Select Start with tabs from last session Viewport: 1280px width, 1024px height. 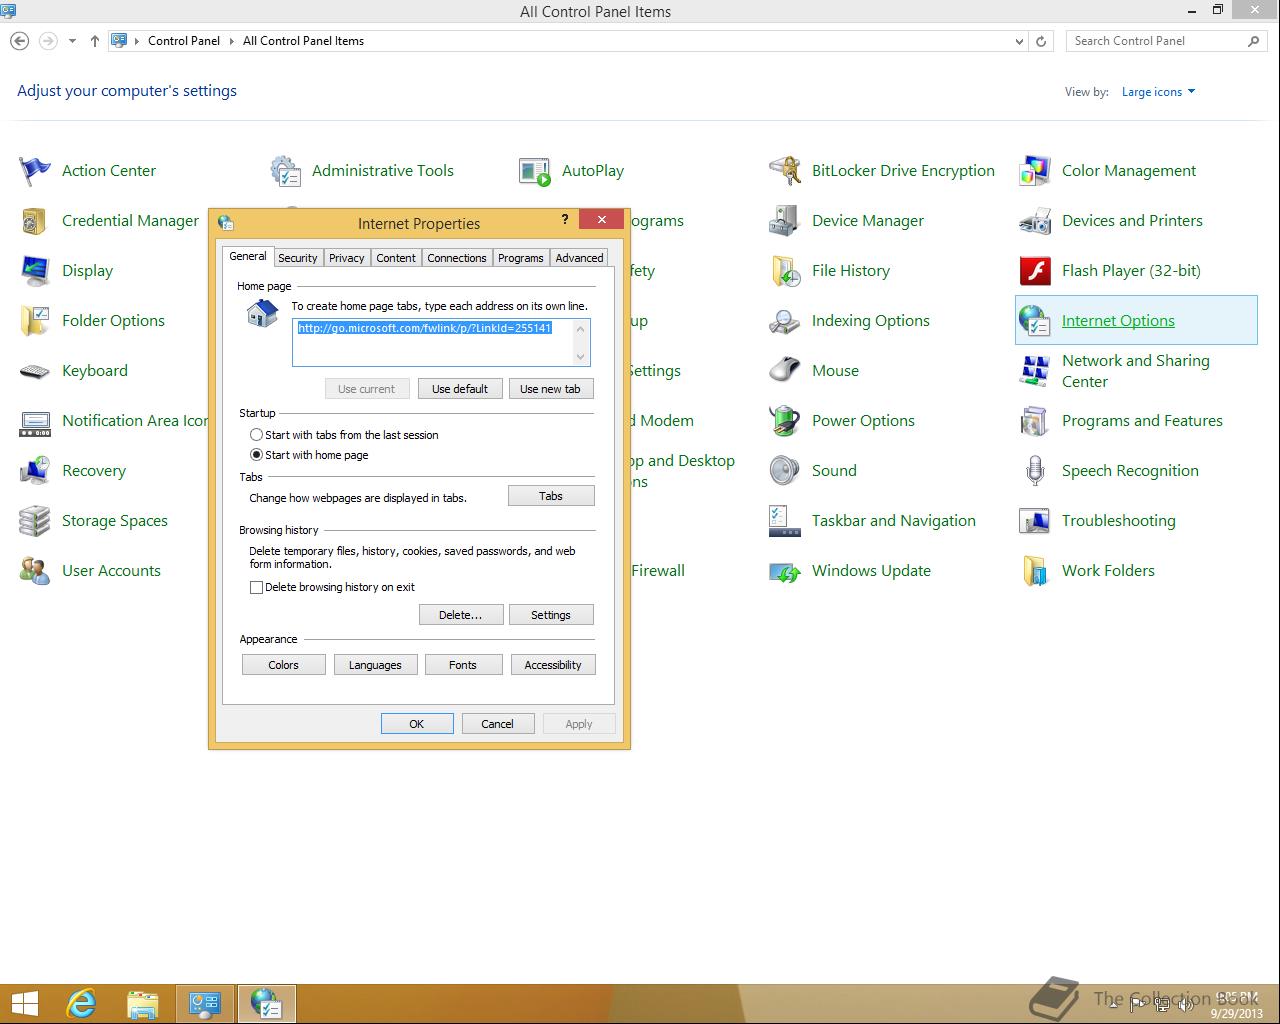coord(257,435)
